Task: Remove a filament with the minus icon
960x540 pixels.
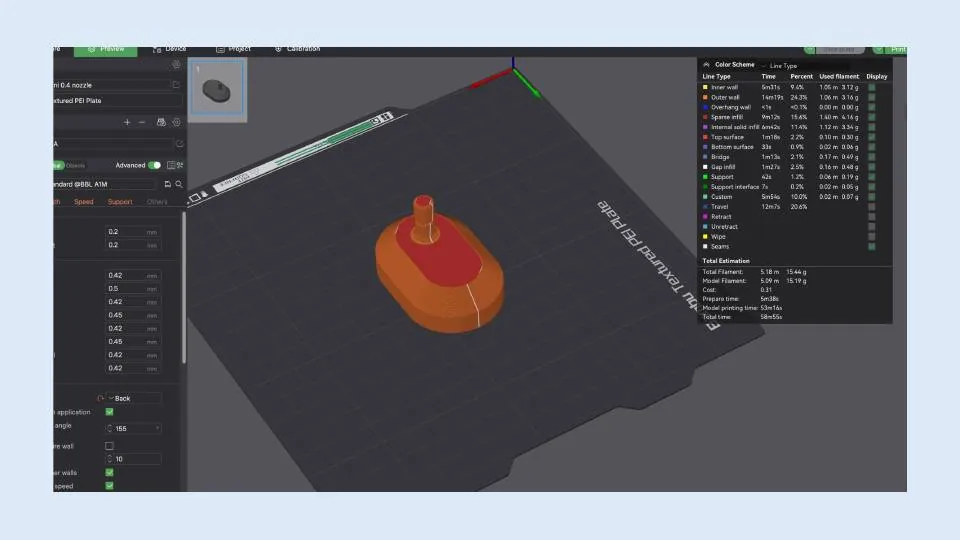Action: coord(142,122)
